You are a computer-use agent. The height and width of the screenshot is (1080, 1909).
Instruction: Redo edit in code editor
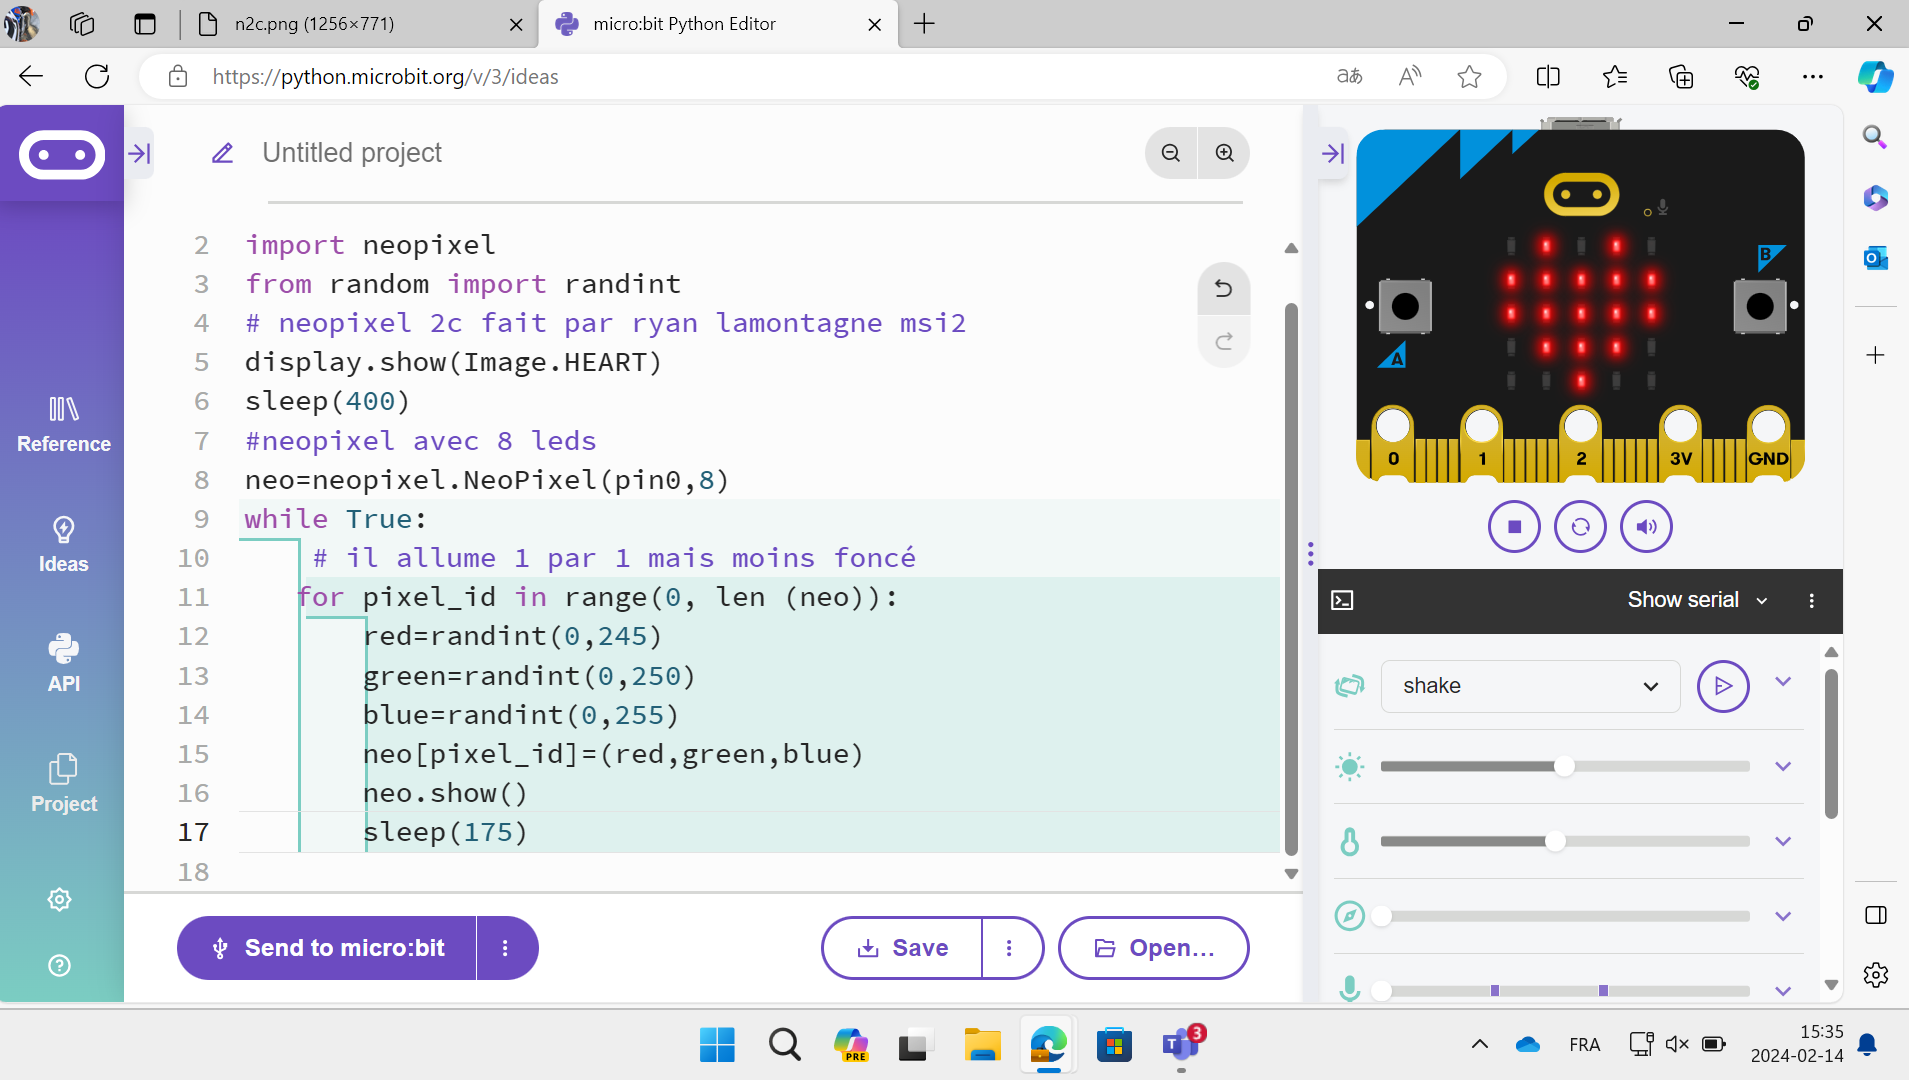(1224, 342)
